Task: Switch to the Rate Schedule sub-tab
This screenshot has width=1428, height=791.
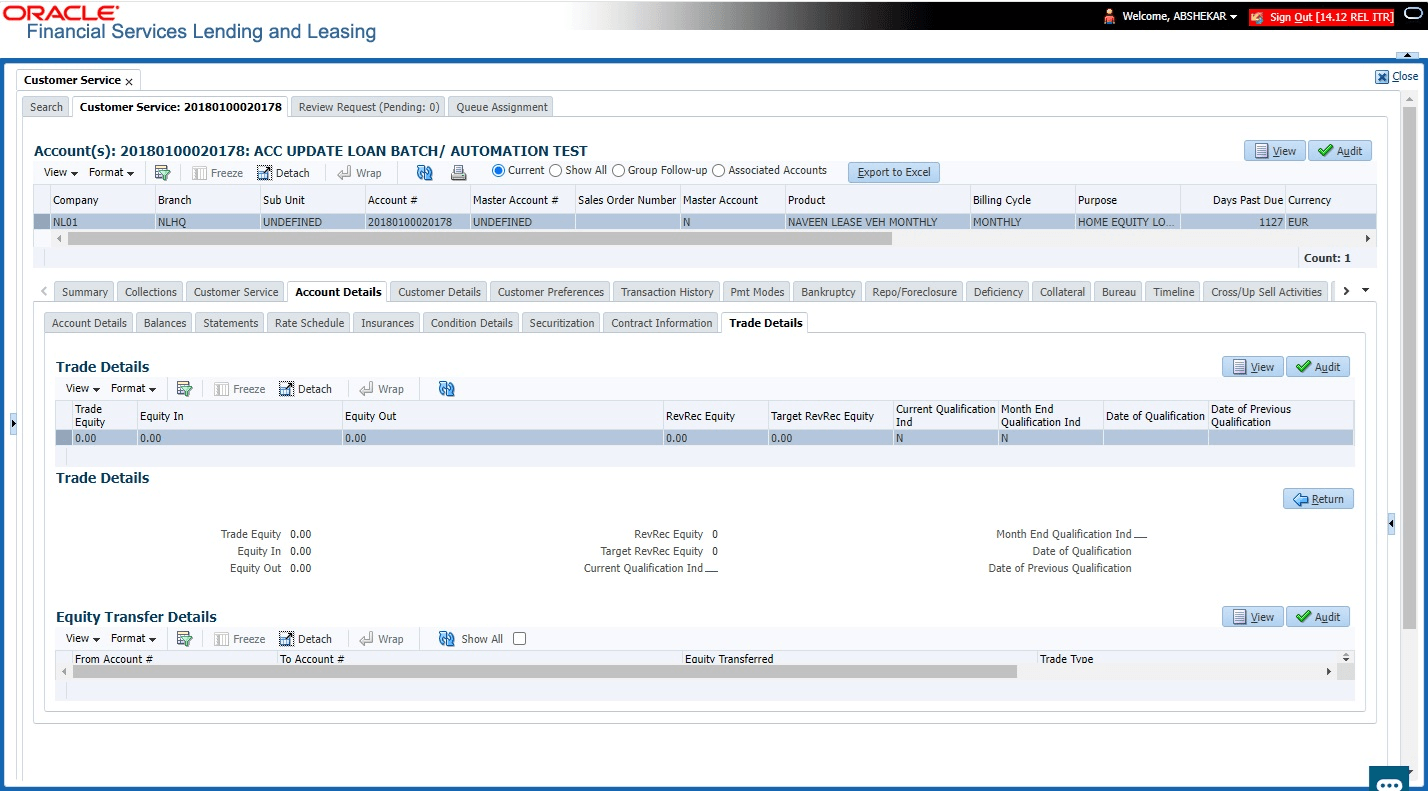Action: [310, 323]
